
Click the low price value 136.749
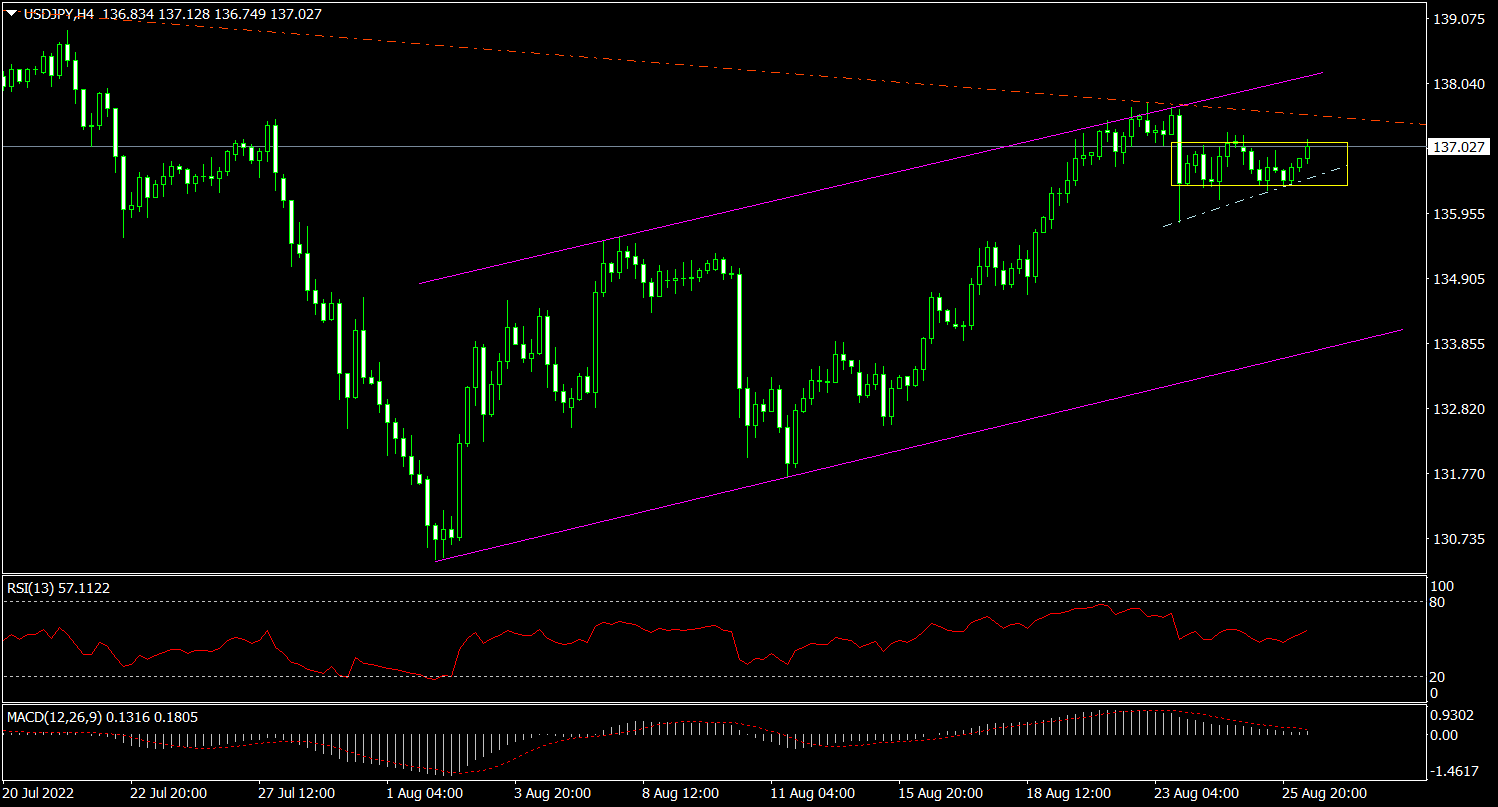pyautogui.click(x=242, y=15)
